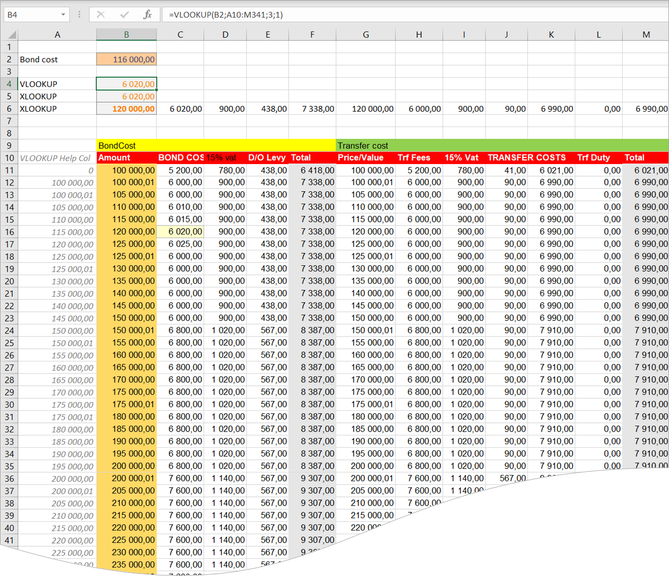Image resolution: width=669 pixels, height=576 pixels.
Task: Click cell B4 showing 6 020,00
Action: 126,84
